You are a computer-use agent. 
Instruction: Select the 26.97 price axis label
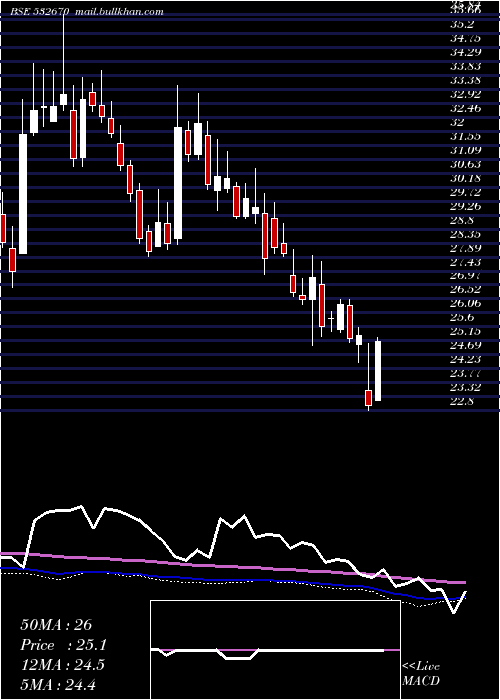tap(465, 276)
